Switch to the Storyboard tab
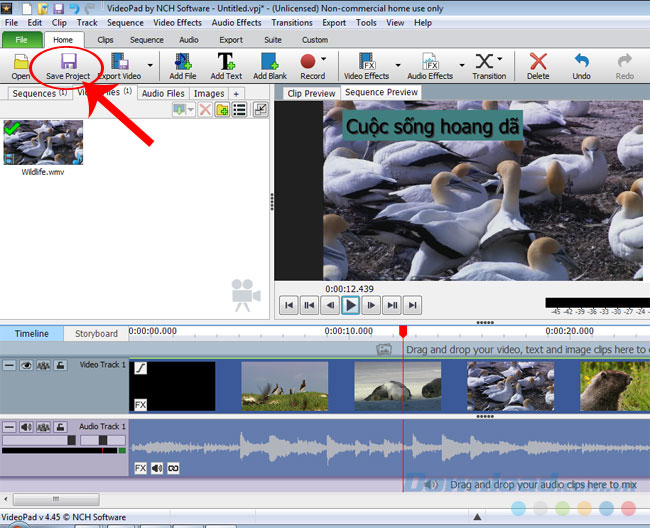Viewport: 650px width, 528px height. [x=96, y=333]
